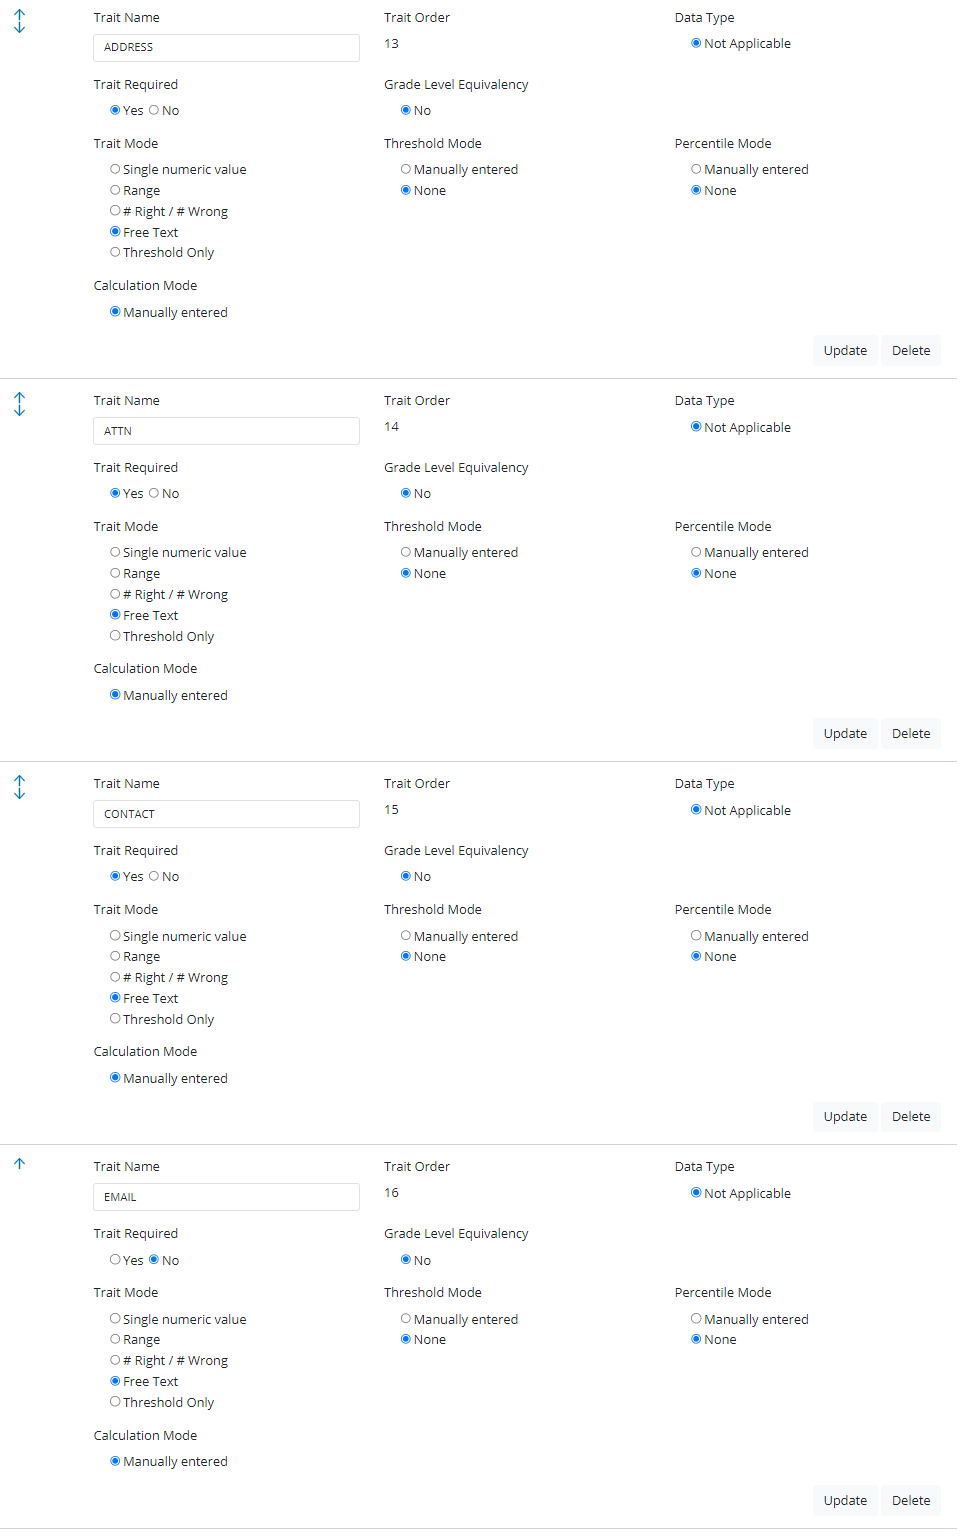Click Update button for the ADDRESS trait
961x1538 pixels.
coord(845,351)
